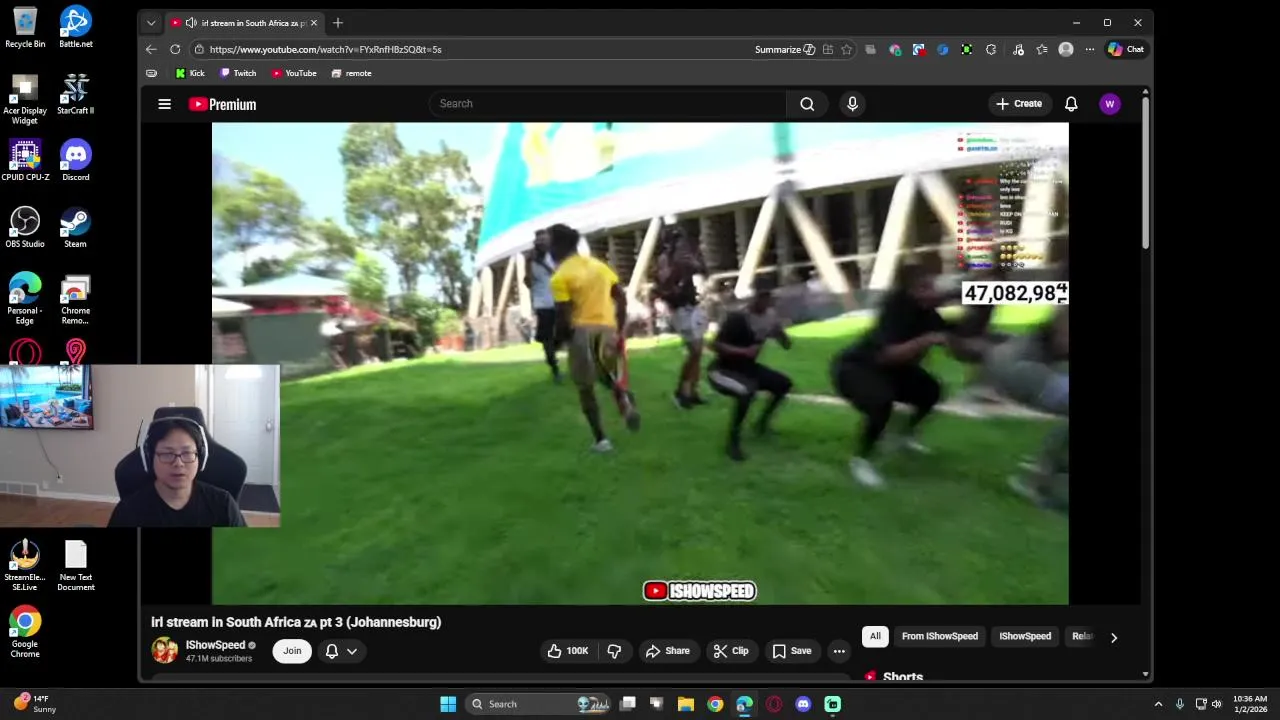Open the Windows Start menu
Image resolution: width=1280 pixels, height=720 pixels.
tap(448, 704)
